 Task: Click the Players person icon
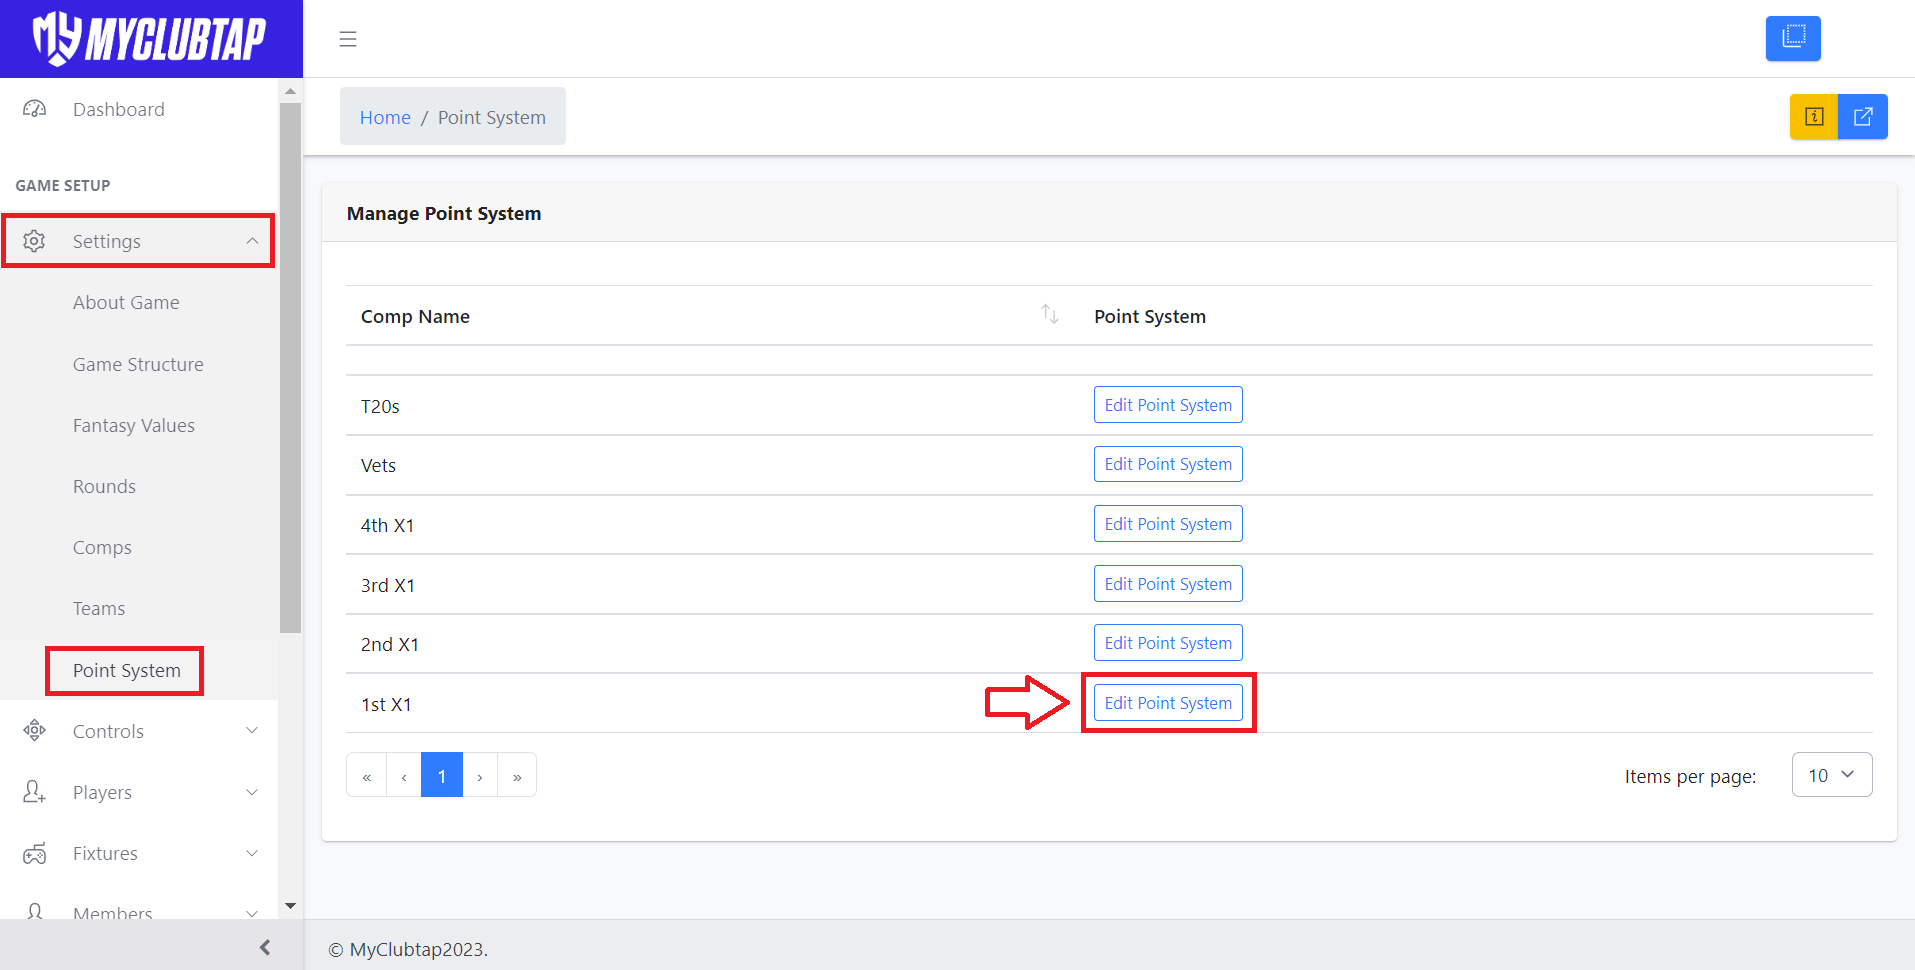tap(35, 792)
